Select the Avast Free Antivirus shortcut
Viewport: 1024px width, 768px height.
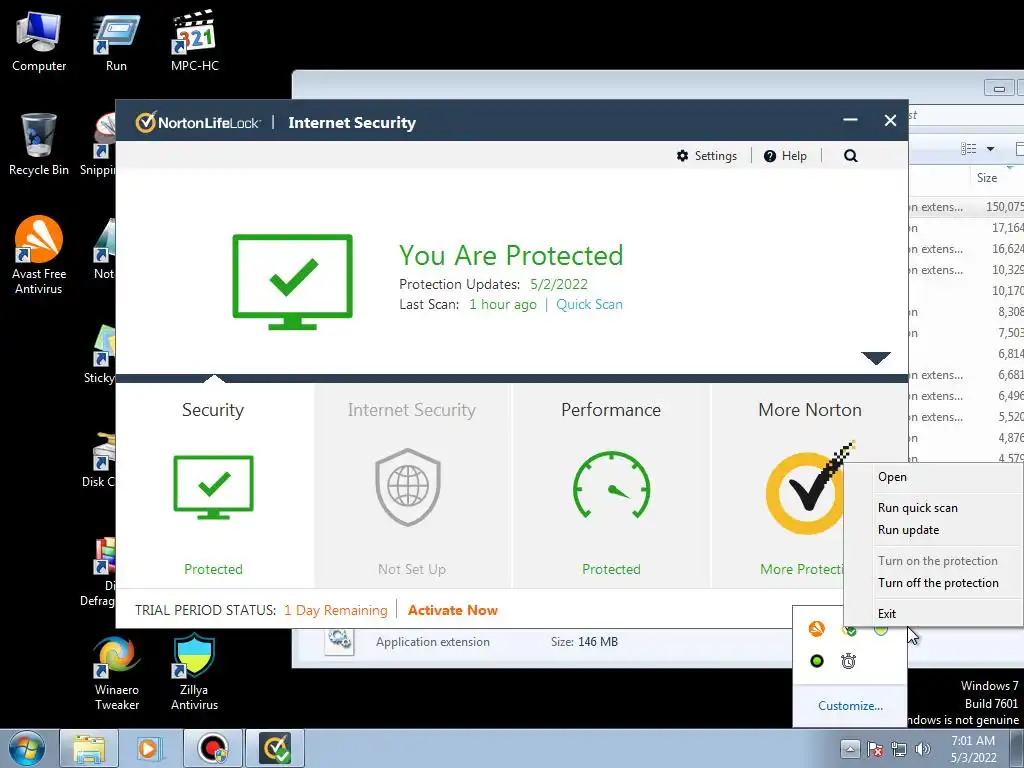[39, 255]
